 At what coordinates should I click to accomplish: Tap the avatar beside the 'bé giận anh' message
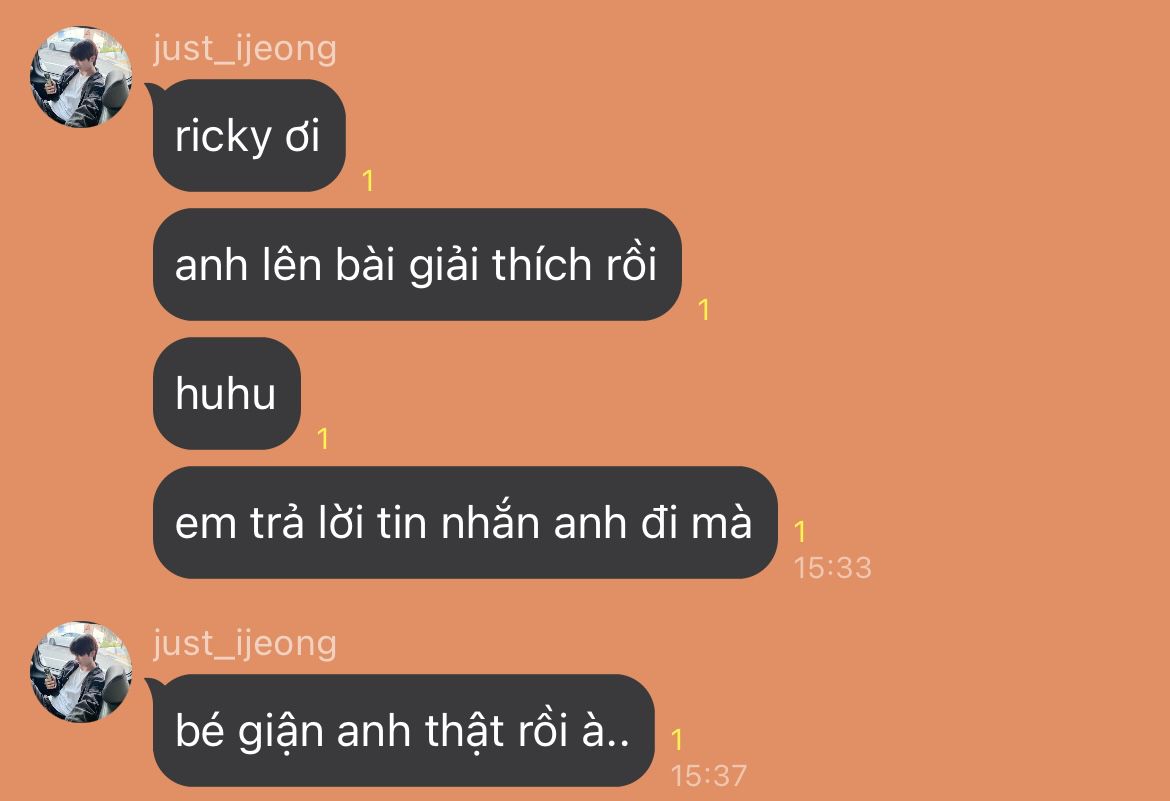[x=81, y=671]
